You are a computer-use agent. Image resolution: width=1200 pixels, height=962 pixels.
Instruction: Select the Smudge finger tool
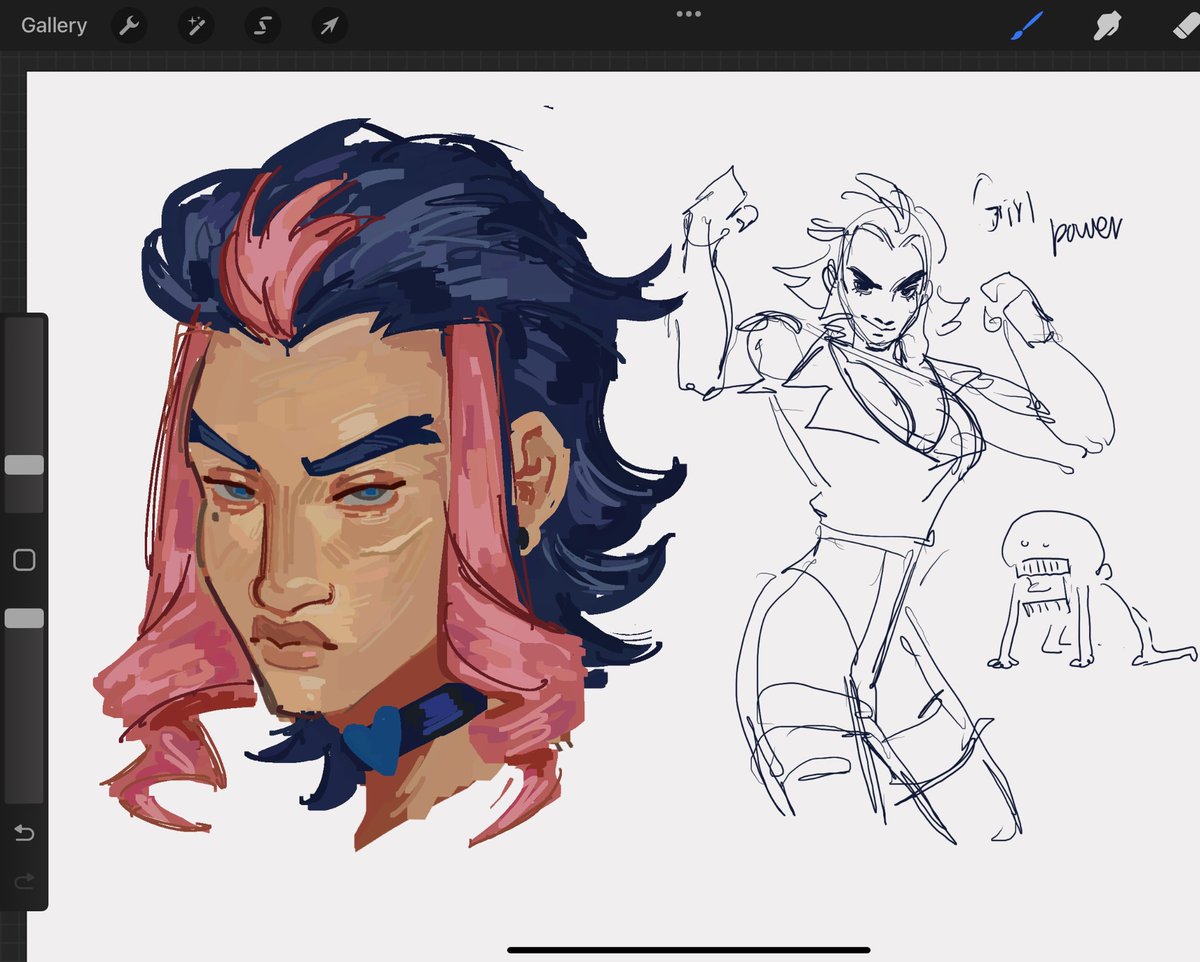point(1107,26)
